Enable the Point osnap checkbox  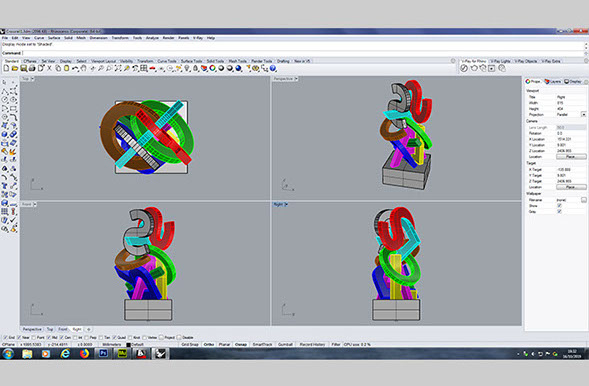click(x=34, y=338)
